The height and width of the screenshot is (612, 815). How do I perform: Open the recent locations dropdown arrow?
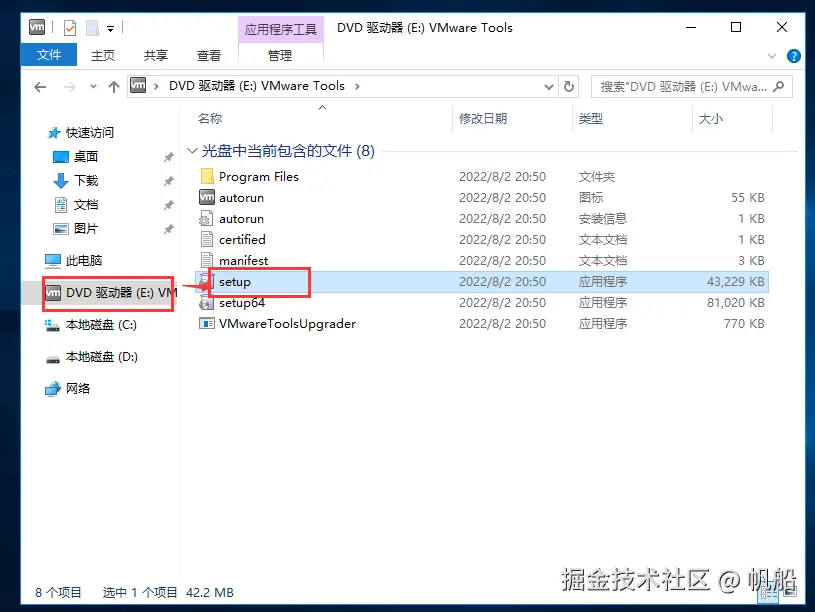point(93,87)
